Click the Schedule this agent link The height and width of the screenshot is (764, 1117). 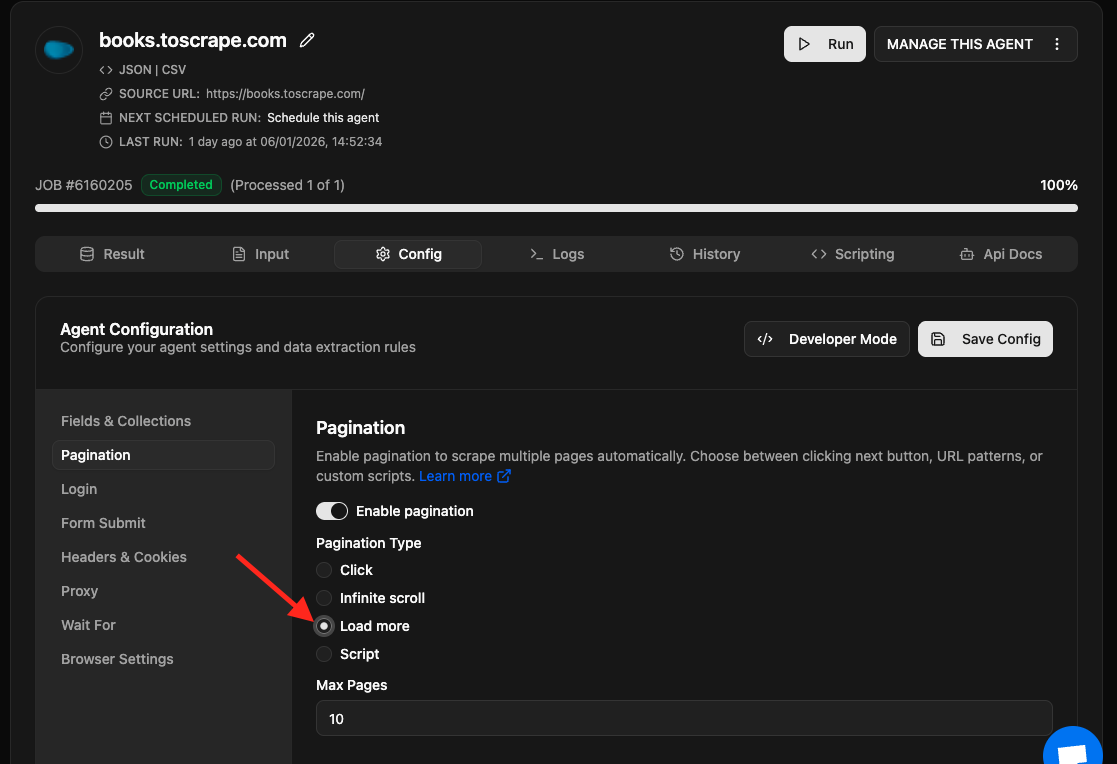coord(323,118)
